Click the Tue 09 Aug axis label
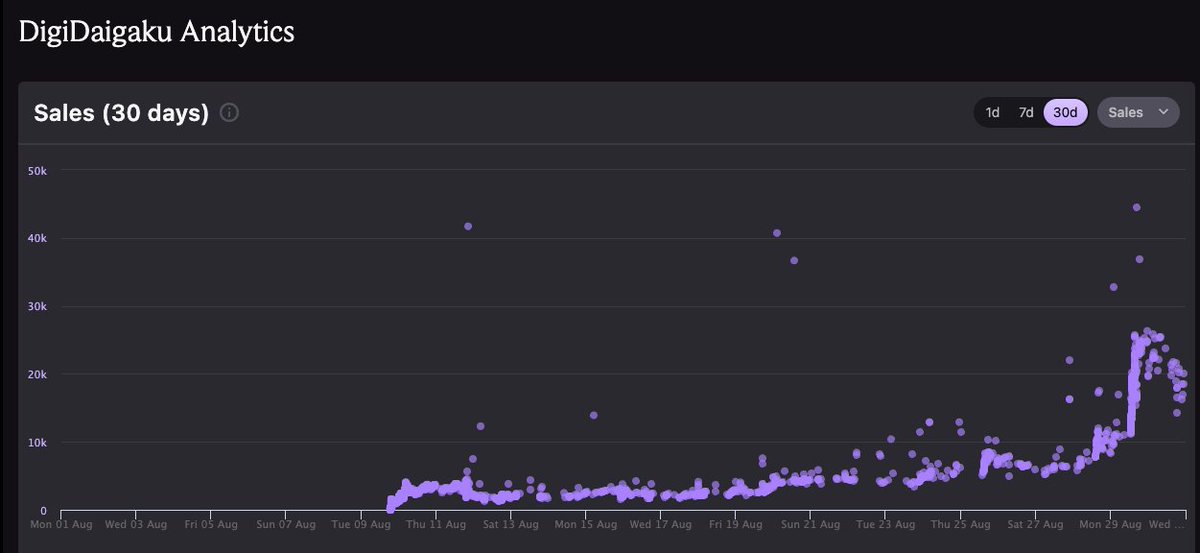 [362, 523]
